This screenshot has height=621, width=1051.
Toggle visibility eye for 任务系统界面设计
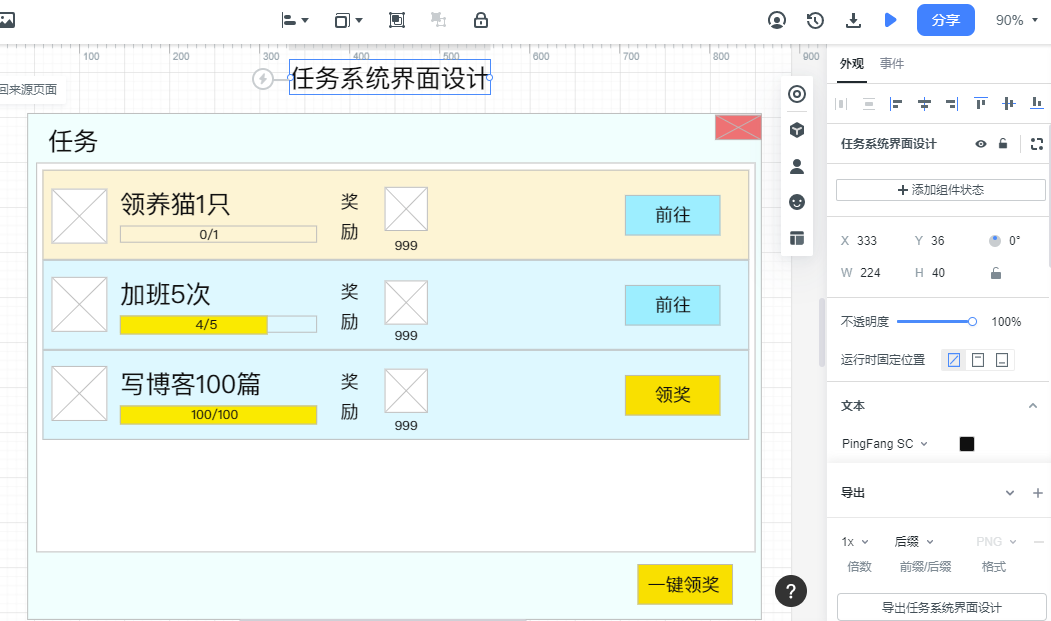[981, 144]
